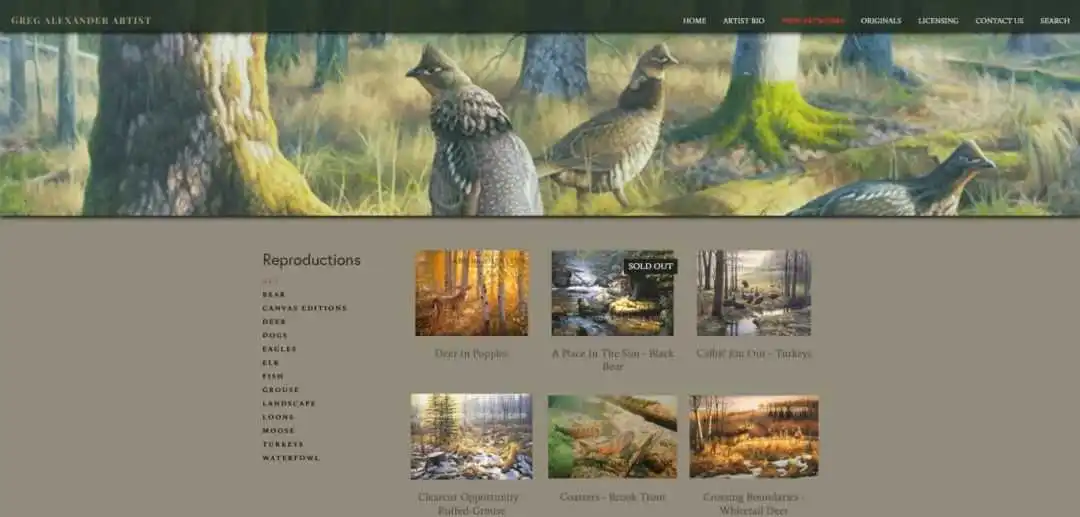This screenshot has width=1080, height=517.
Task: Click the A Place In The Sun title
Action: point(612,360)
